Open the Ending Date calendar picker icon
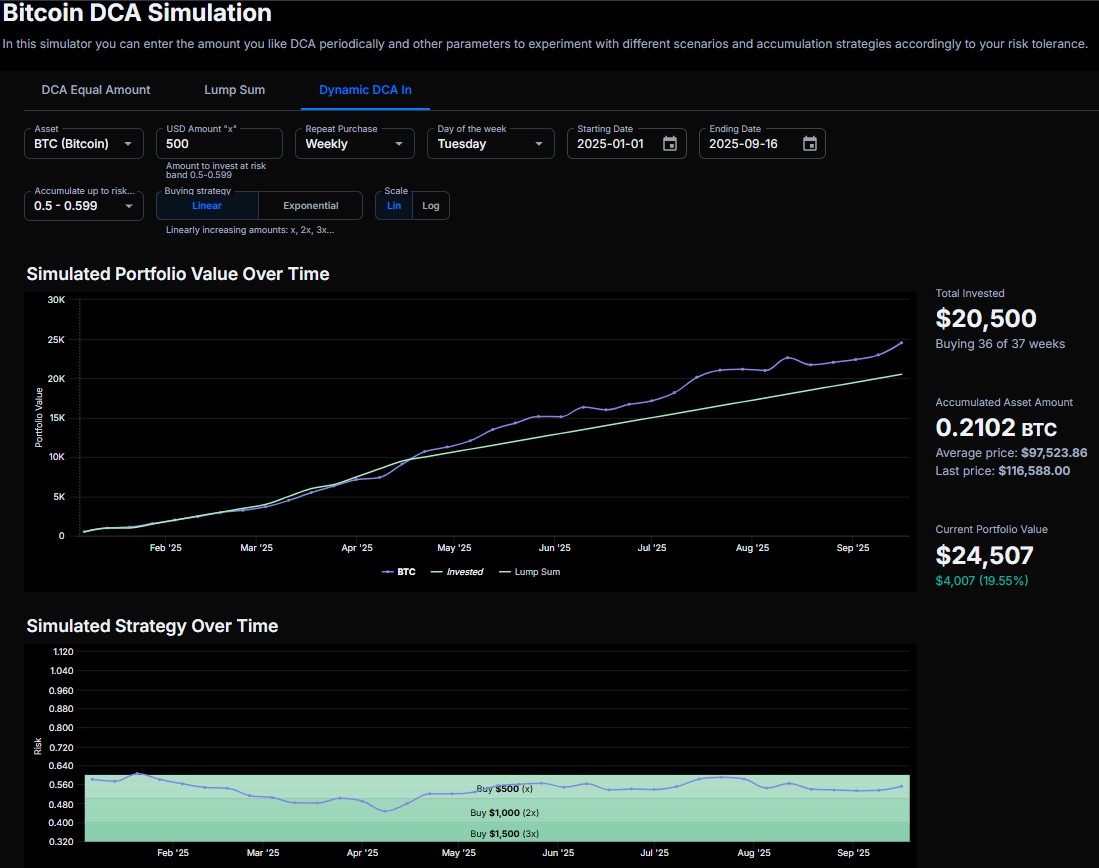Screen dimensions: 1099x868 (810, 144)
